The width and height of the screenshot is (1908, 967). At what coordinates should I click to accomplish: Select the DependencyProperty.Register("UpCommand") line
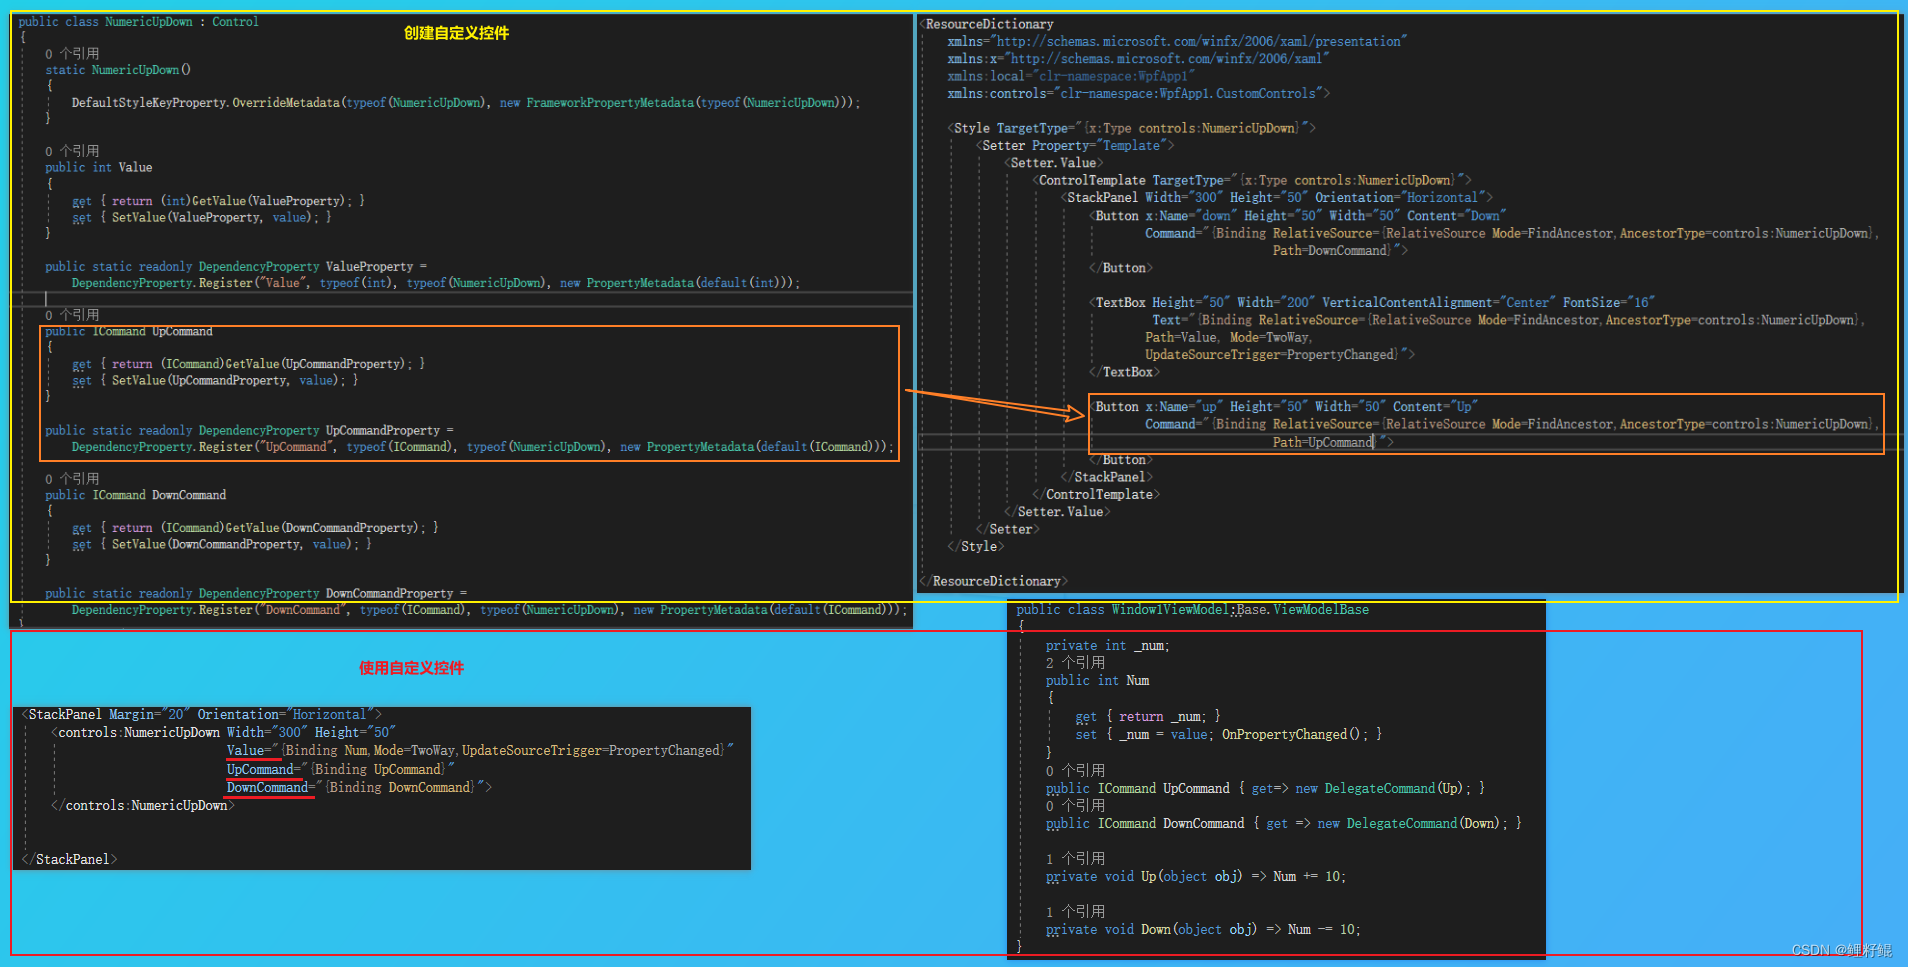(483, 447)
